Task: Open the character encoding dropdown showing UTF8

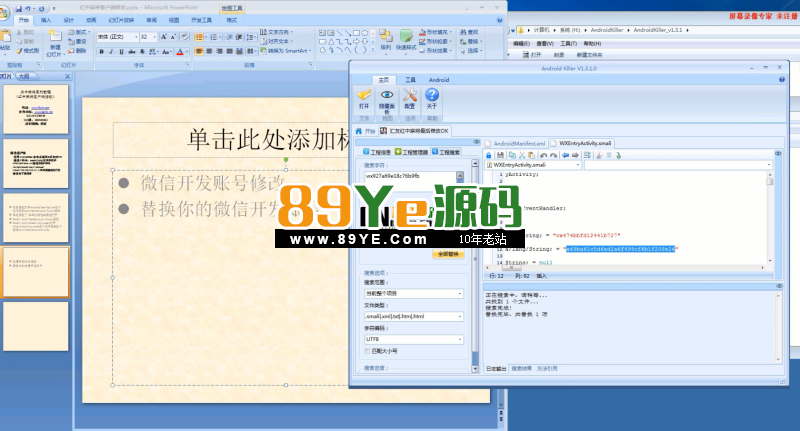Action: (x=413, y=339)
